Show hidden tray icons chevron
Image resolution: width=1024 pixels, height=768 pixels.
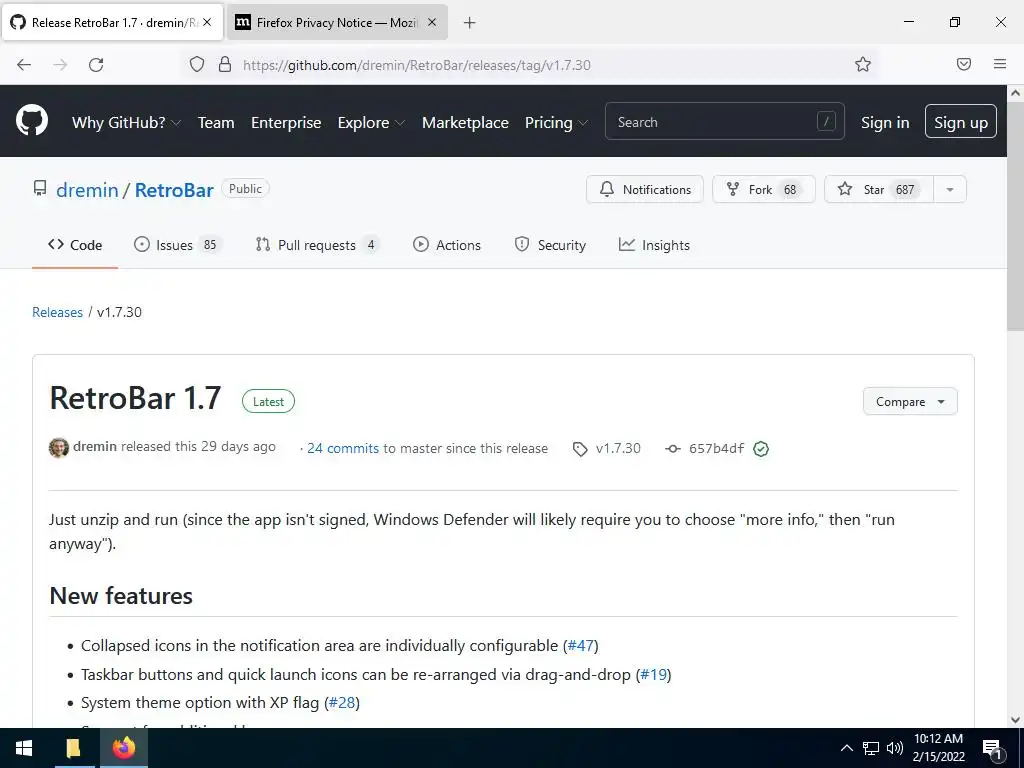point(846,748)
